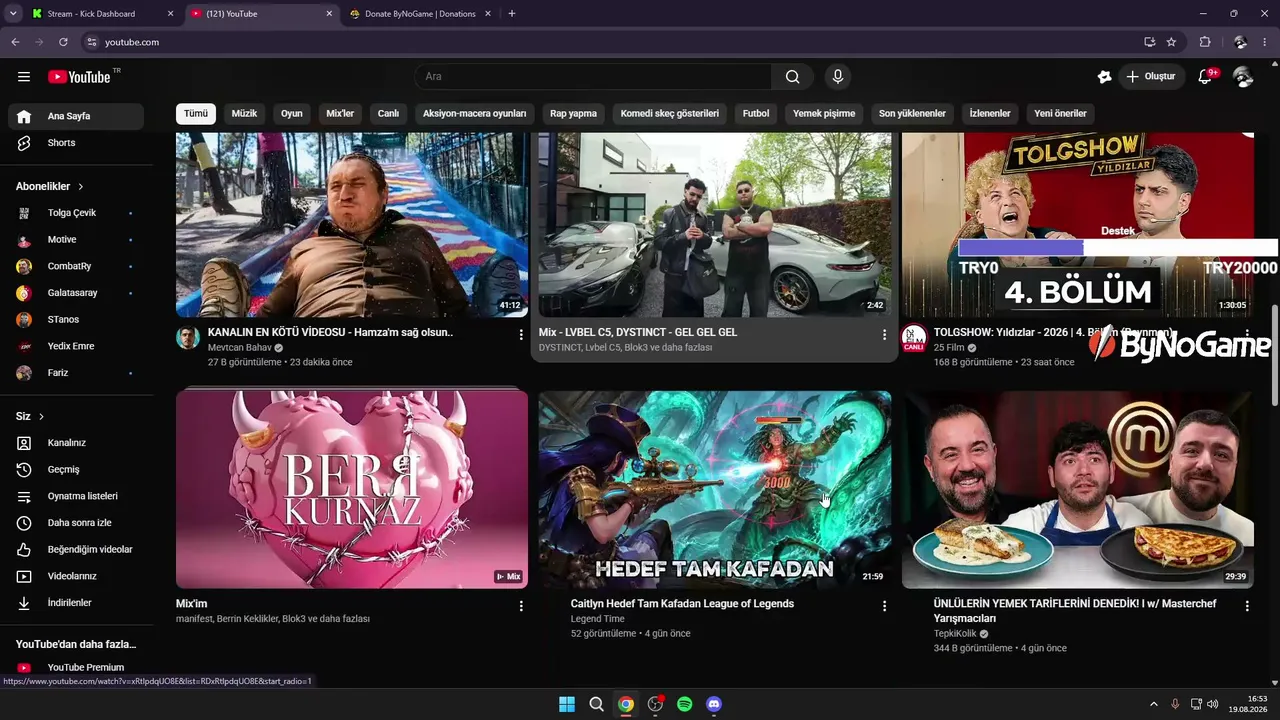Select the Müzik filter chip

(244, 114)
